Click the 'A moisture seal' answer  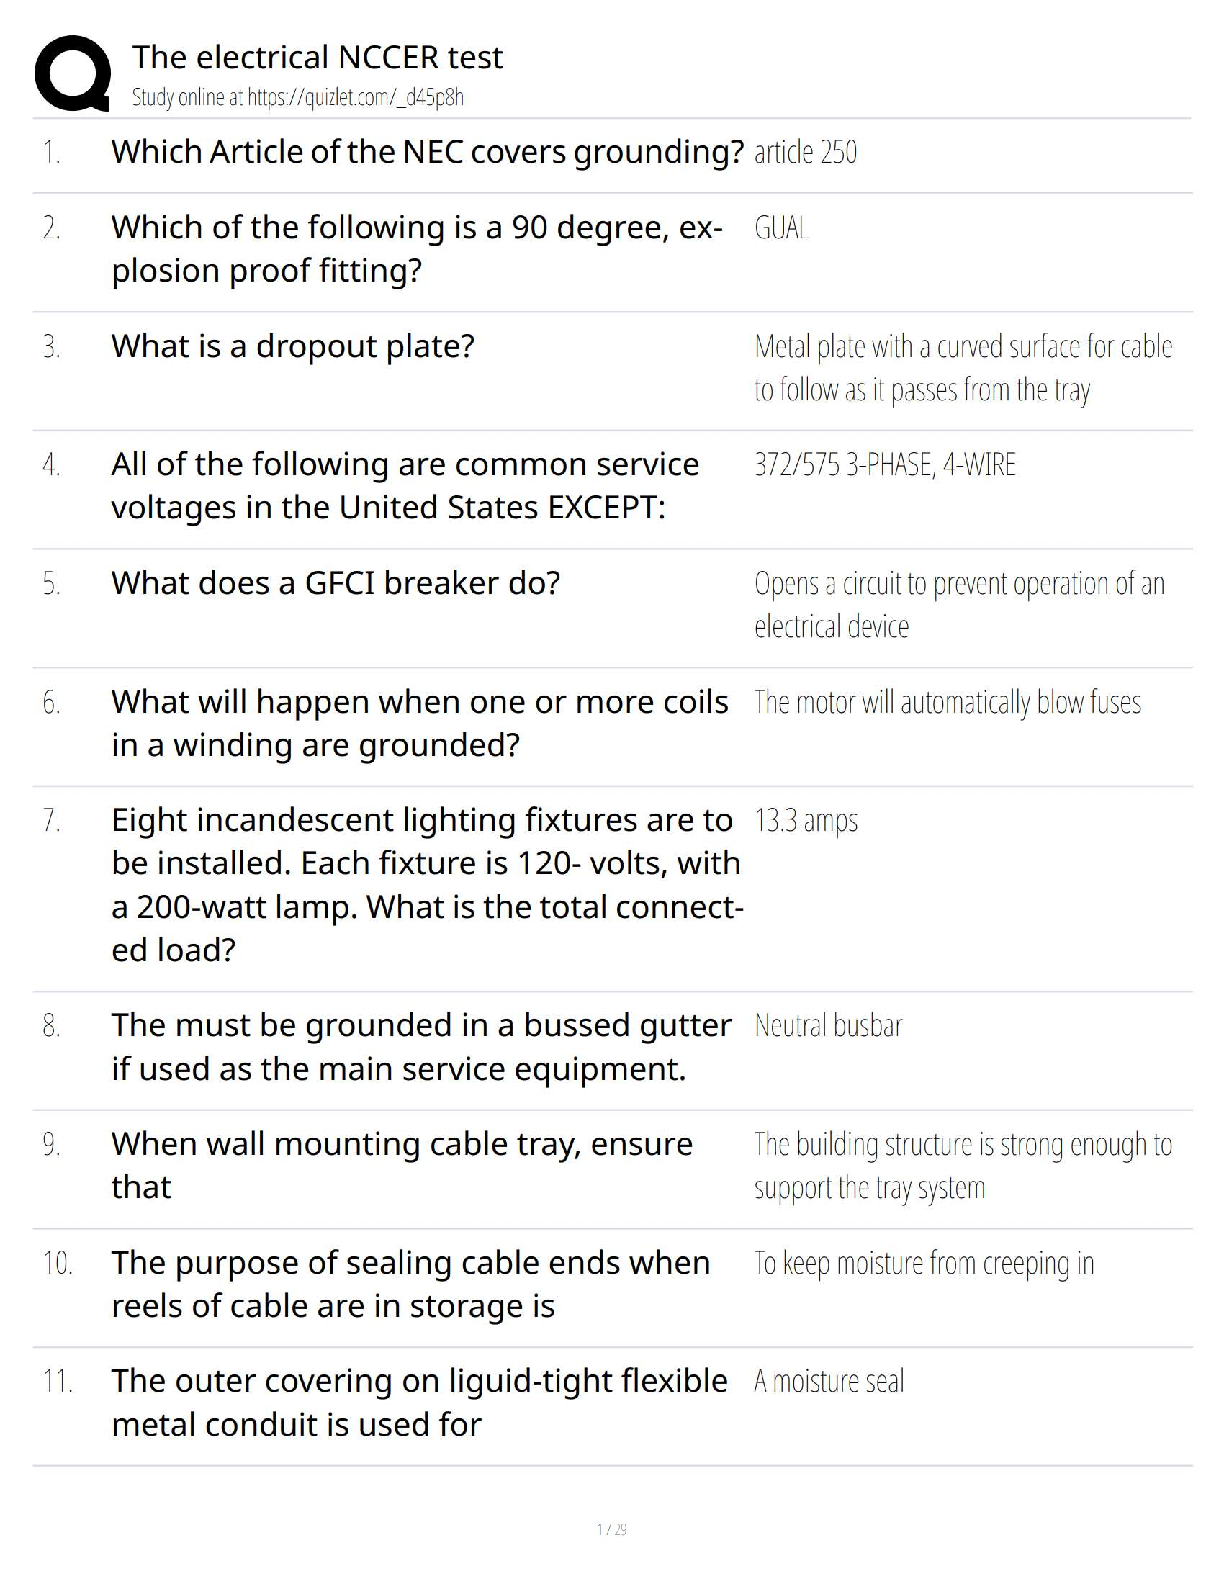click(829, 1382)
